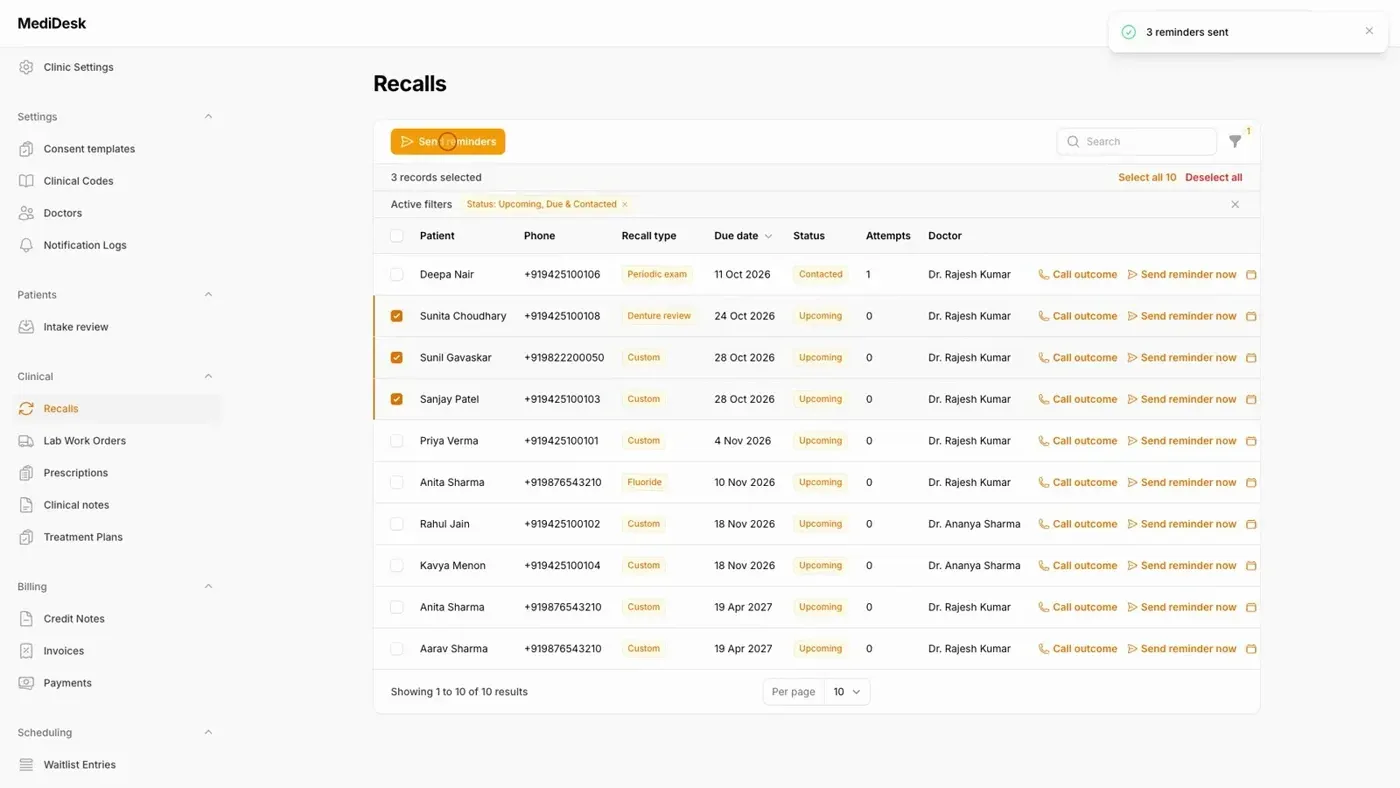Click the calendar icon in Priya Verma's row

(1251, 441)
